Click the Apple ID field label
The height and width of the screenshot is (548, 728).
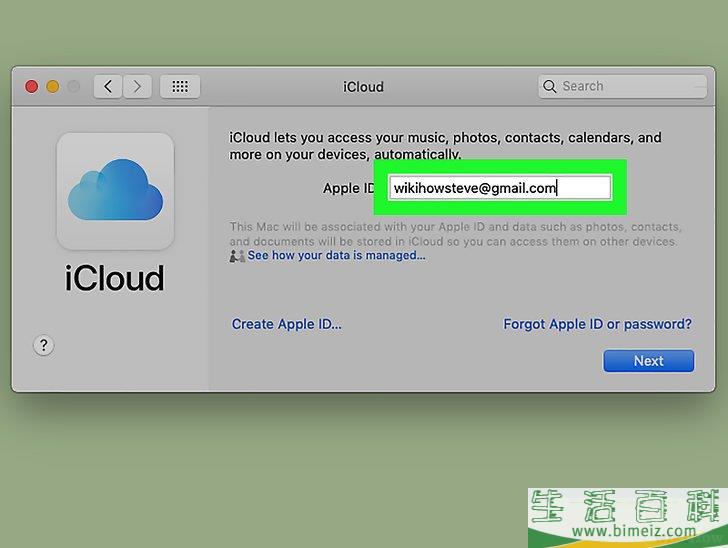coord(349,188)
